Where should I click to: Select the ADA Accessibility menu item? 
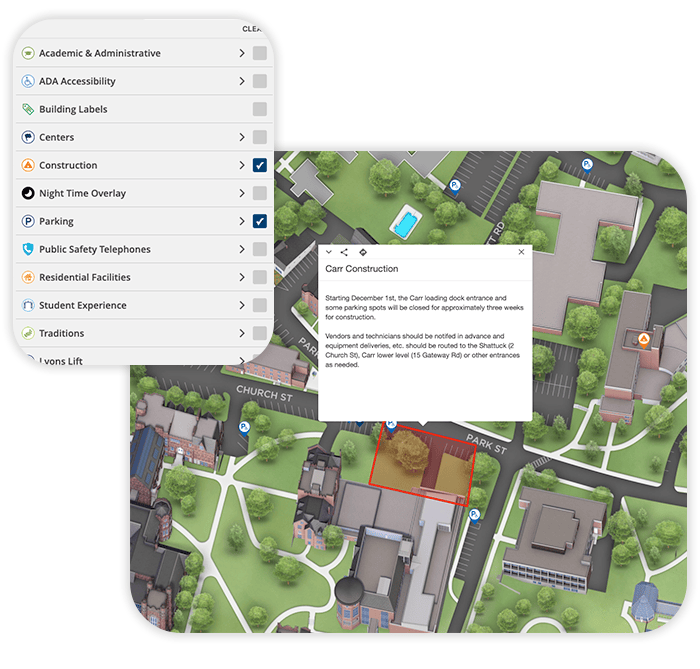tap(77, 81)
